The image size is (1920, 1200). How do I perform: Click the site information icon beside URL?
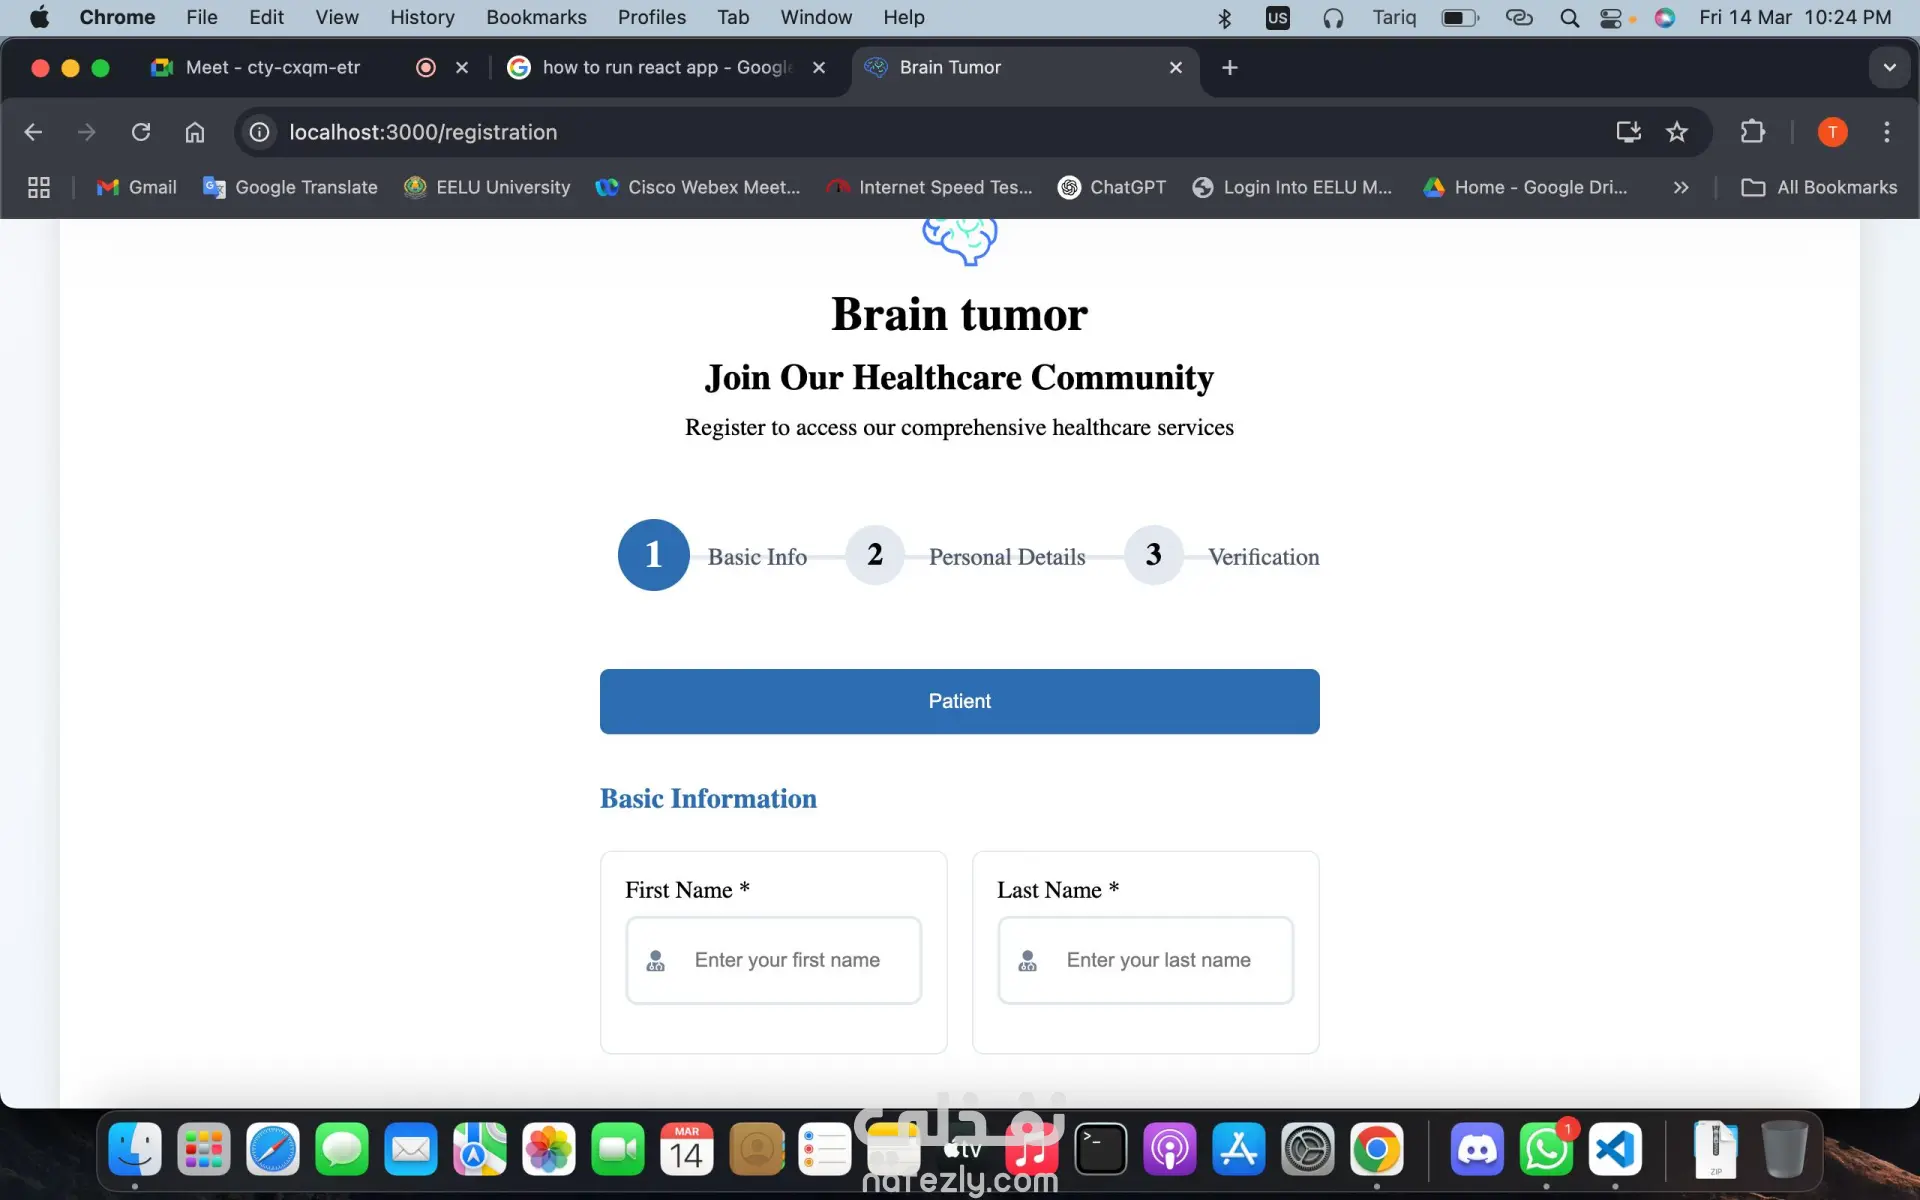259,132
